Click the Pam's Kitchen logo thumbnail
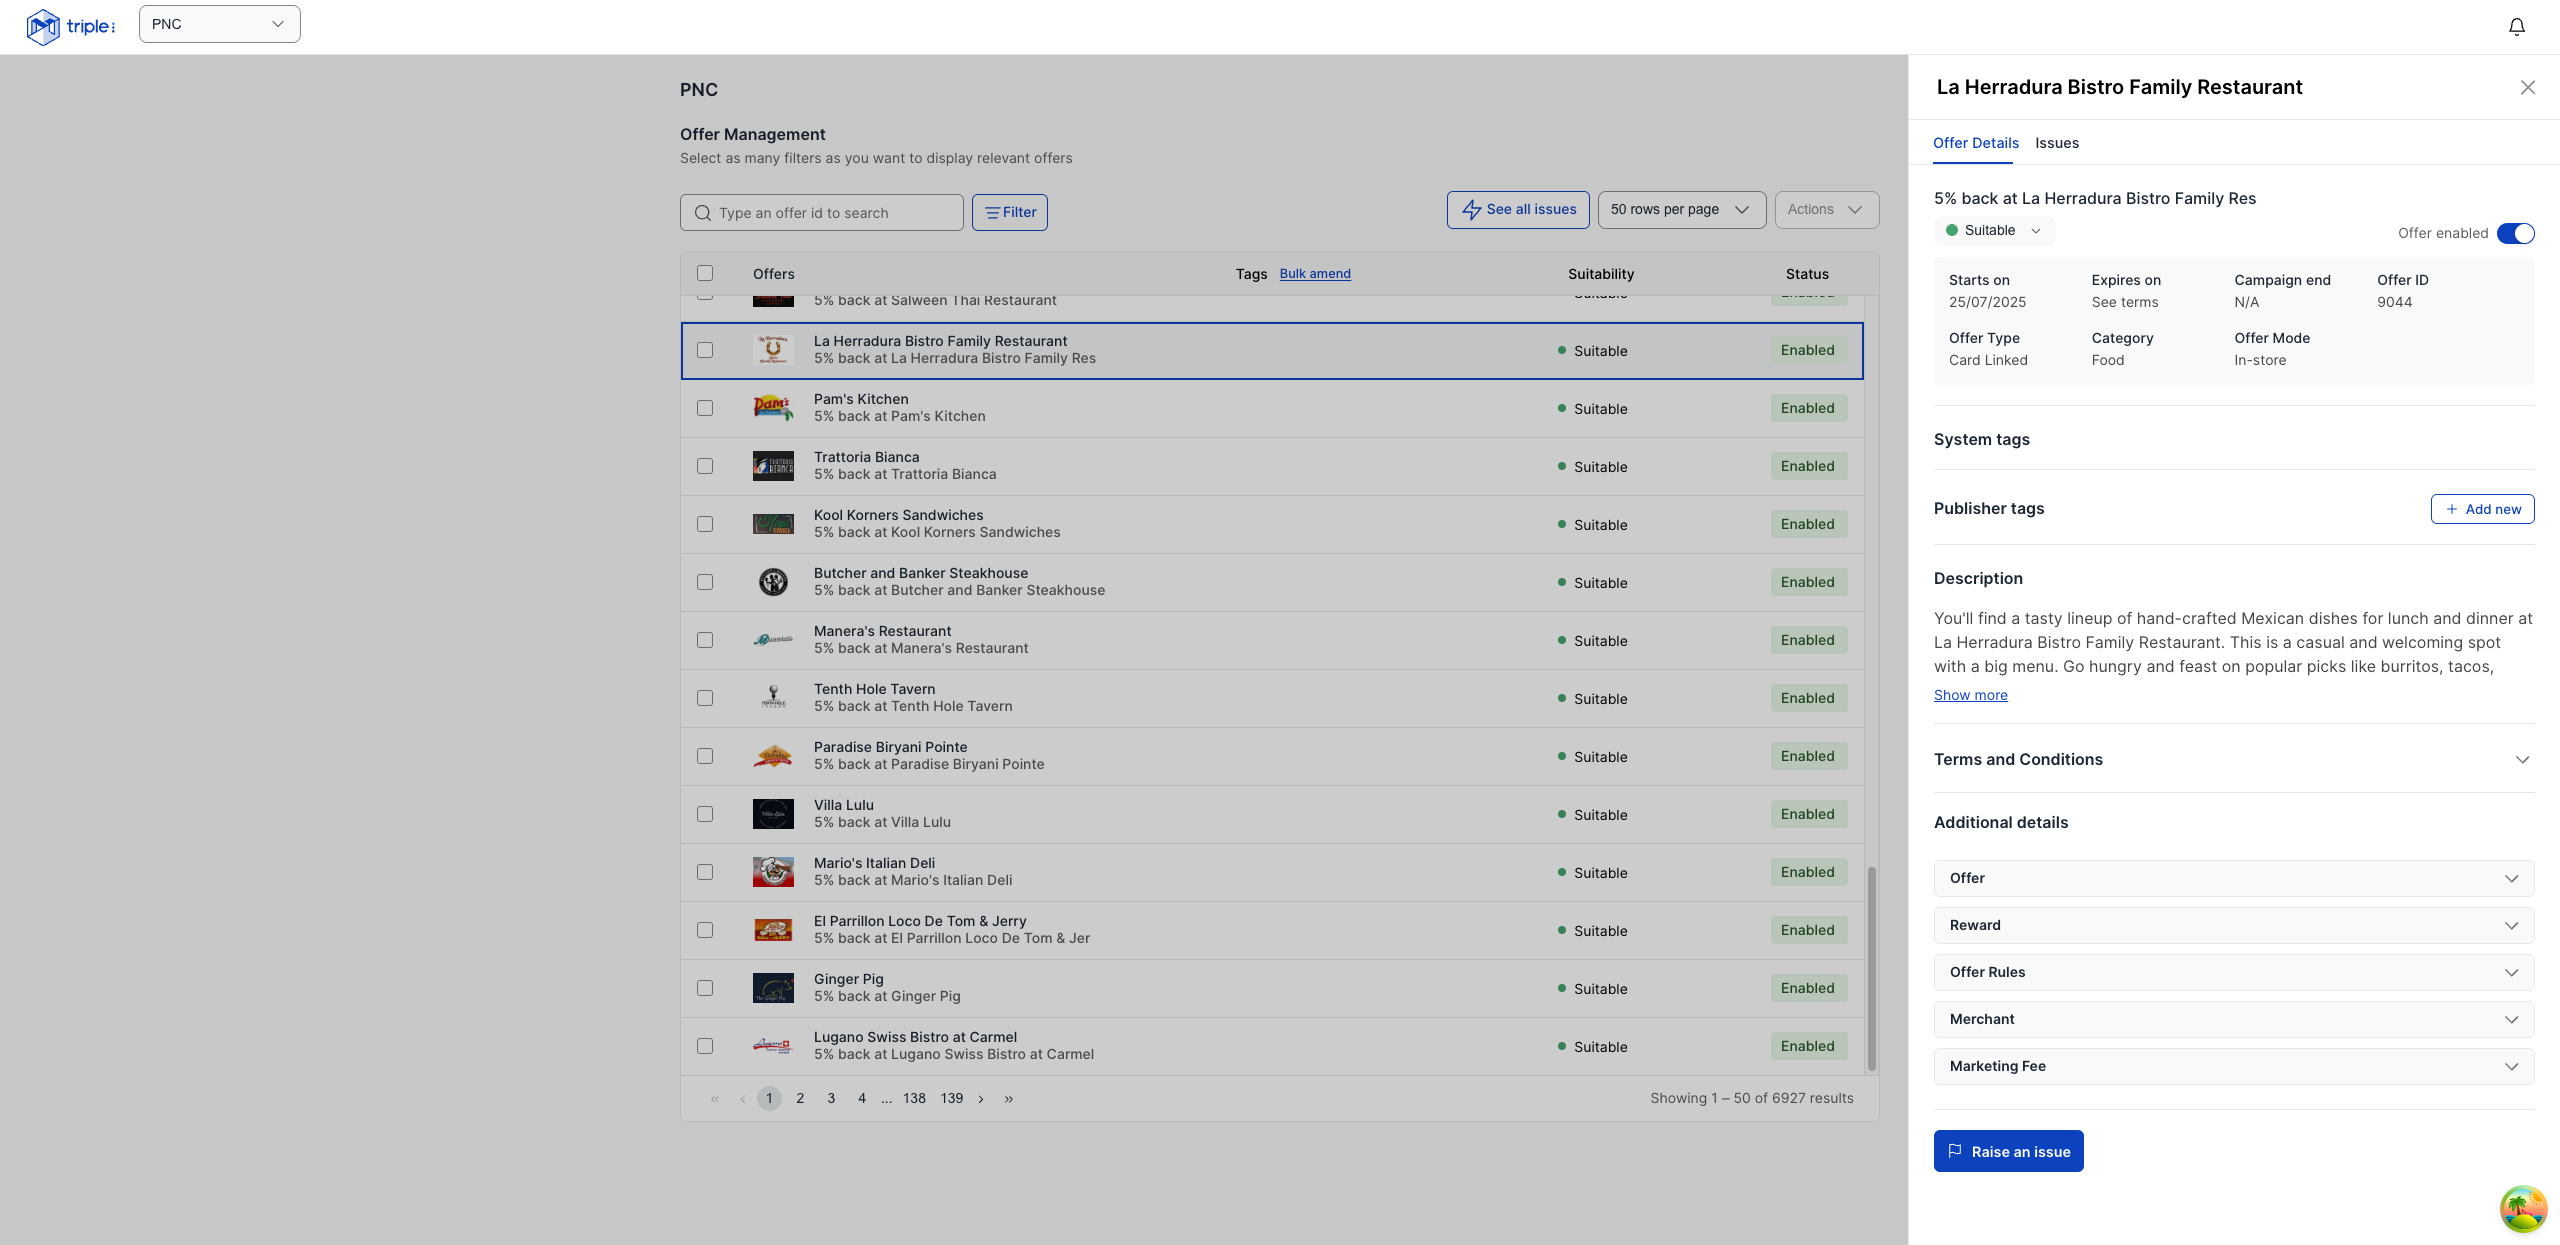2560x1245 pixels. tap(773, 408)
